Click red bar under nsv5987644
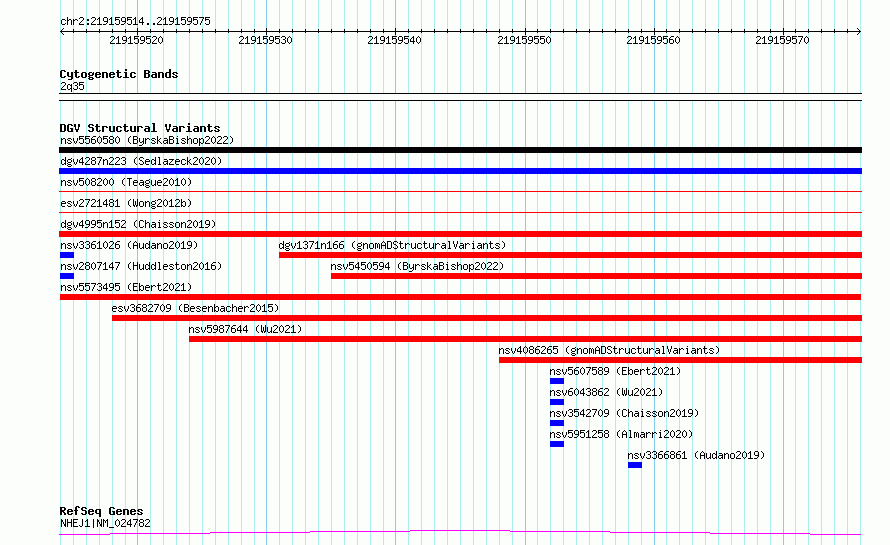 coord(526,339)
